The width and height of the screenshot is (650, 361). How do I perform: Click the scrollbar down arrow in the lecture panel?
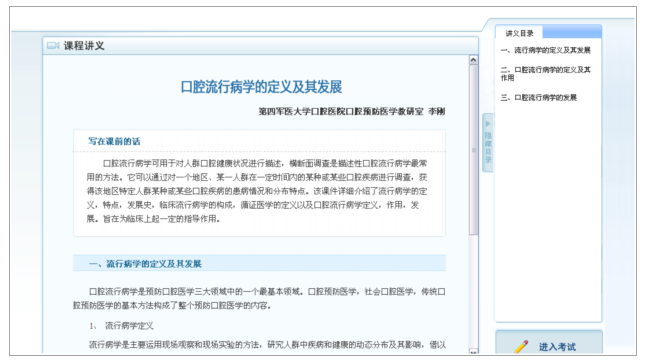(x=473, y=351)
